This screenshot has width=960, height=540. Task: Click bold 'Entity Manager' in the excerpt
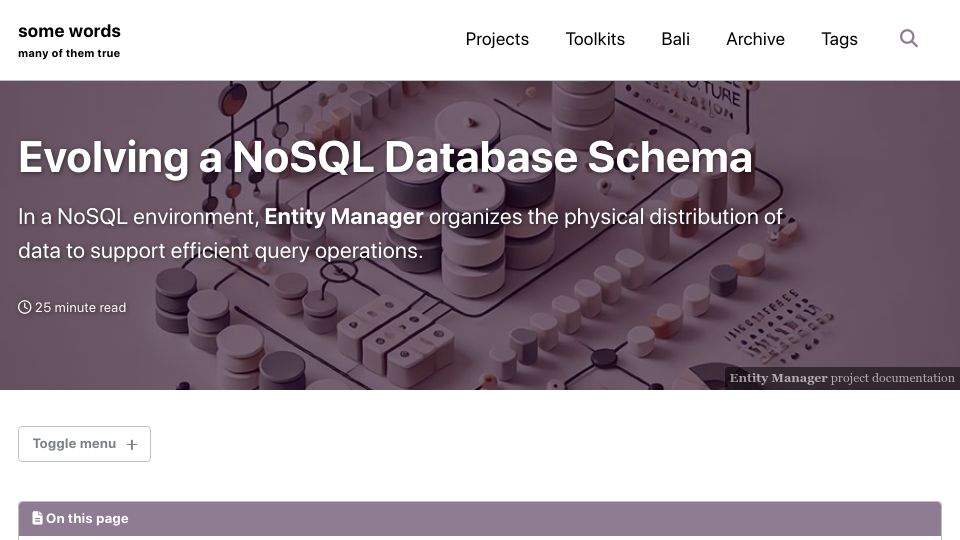tap(343, 217)
